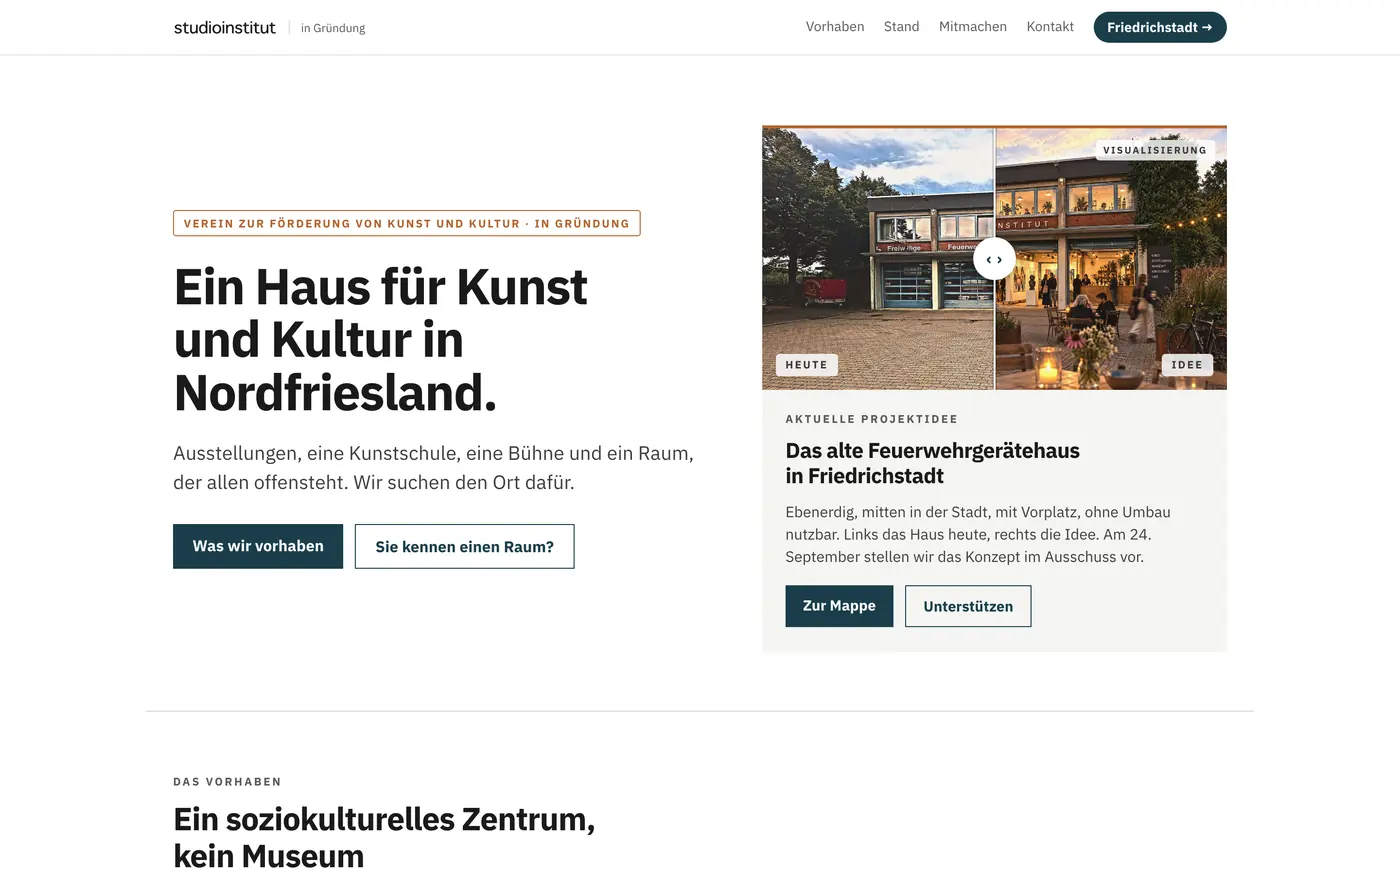Click the paragraph starting 'Ausstellungen, eine Kunstschule'
The width and height of the screenshot is (1400, 875).
(x=433, y=468)
